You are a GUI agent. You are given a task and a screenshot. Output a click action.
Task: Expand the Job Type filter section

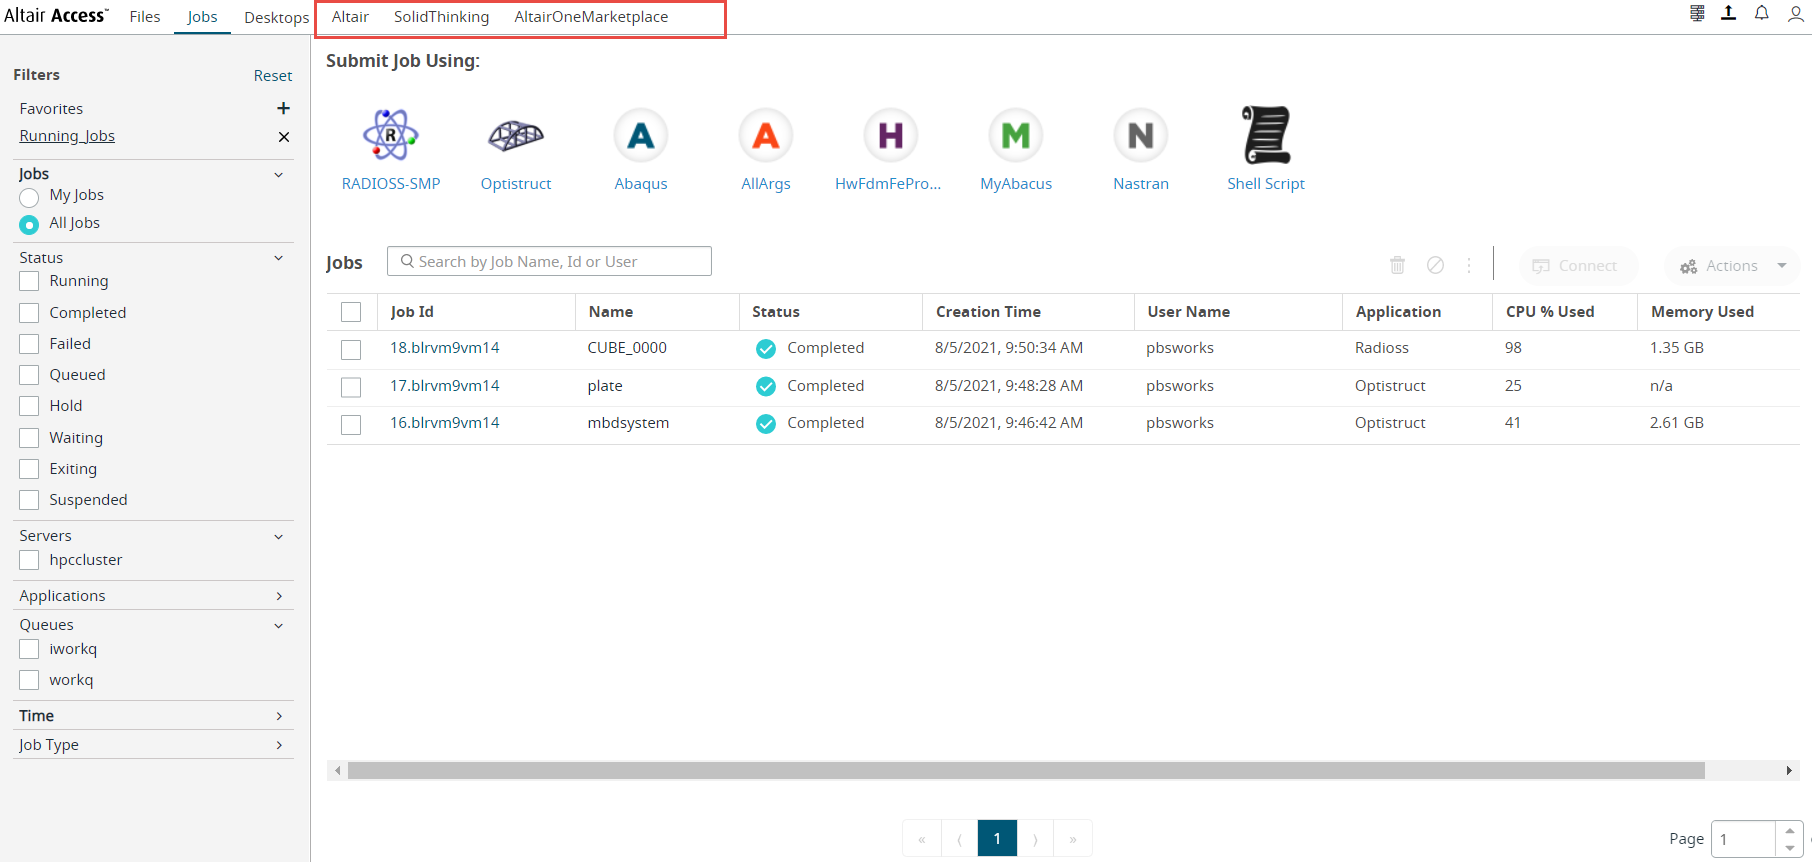tap(279, 745)
